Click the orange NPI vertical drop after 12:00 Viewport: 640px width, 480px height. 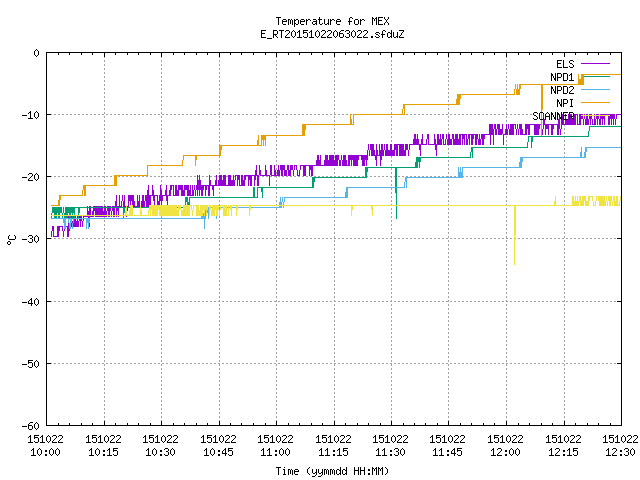pyautogui.click(x=542, y=109)
